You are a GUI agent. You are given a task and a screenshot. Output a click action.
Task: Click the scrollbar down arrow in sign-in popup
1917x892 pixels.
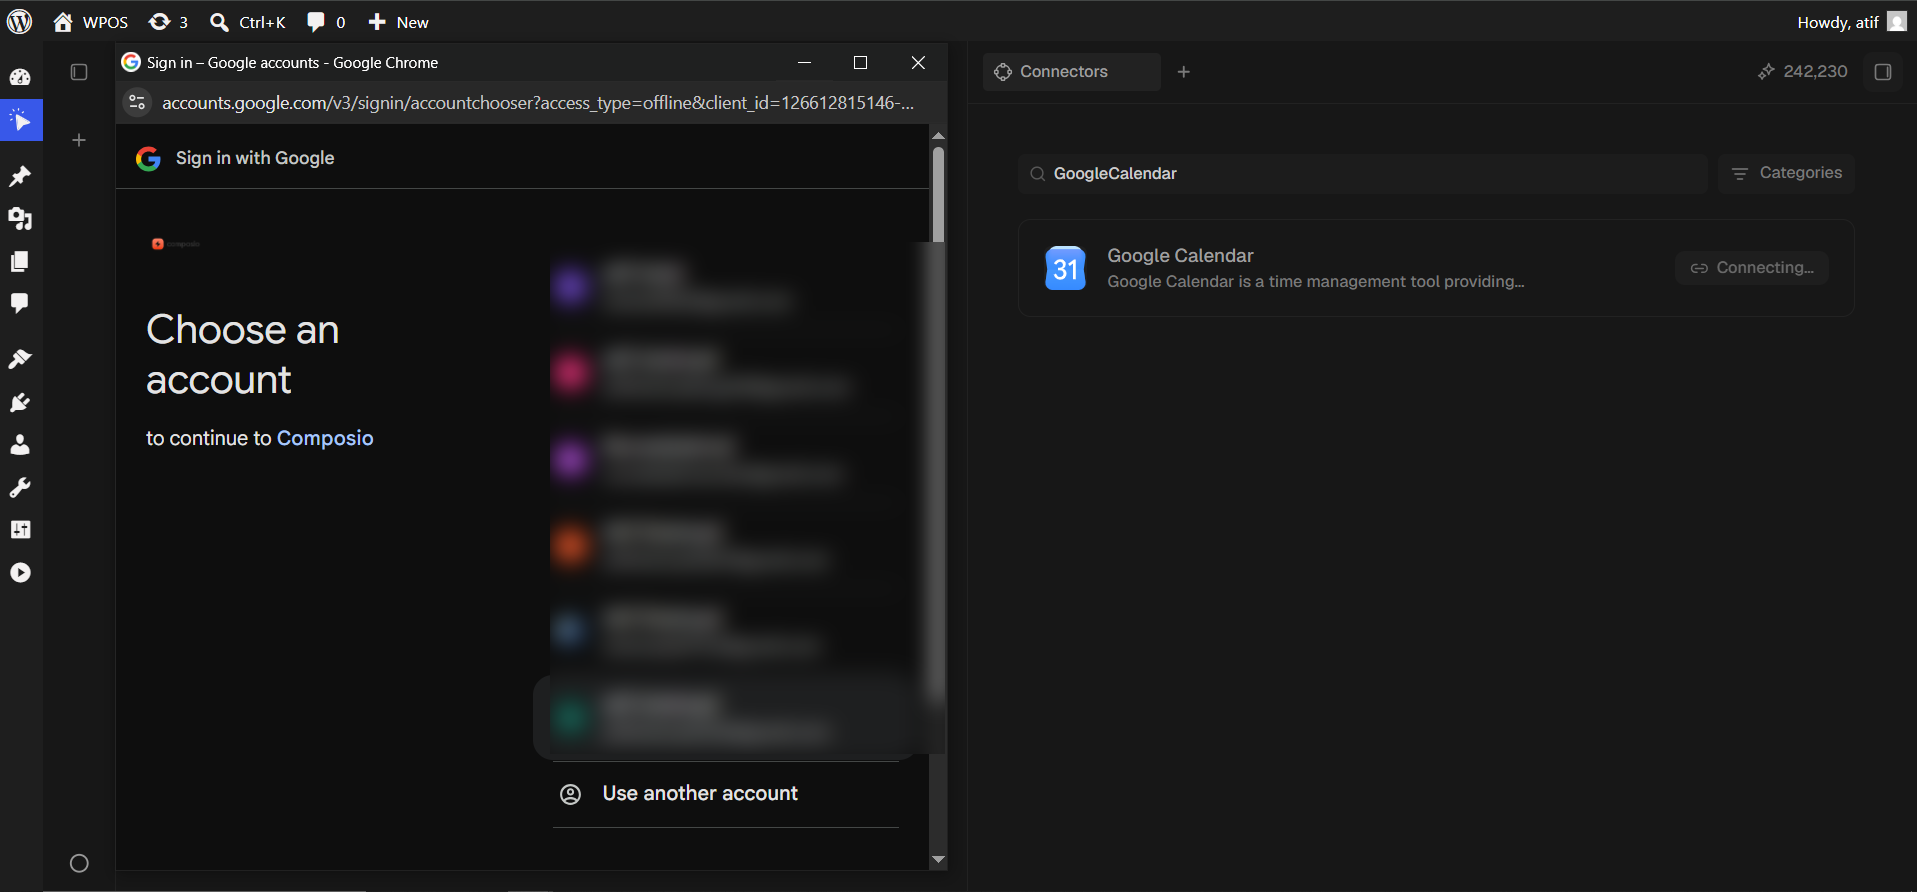point(938,860)
